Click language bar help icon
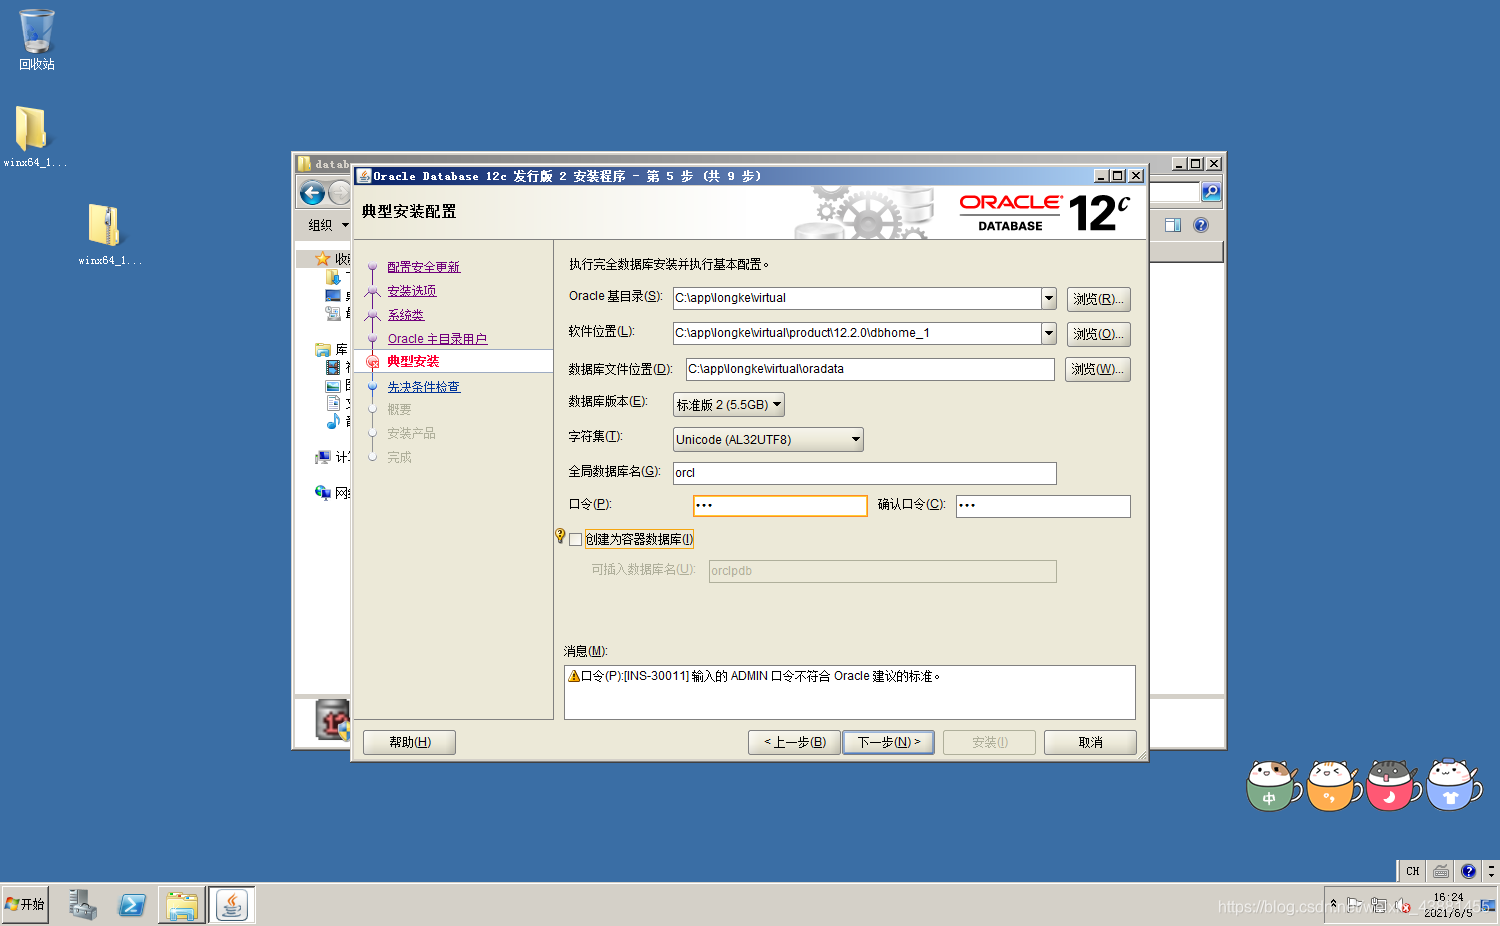Image resolution: width=1500 pixels, height=926 pixels. click(1468, 871)
